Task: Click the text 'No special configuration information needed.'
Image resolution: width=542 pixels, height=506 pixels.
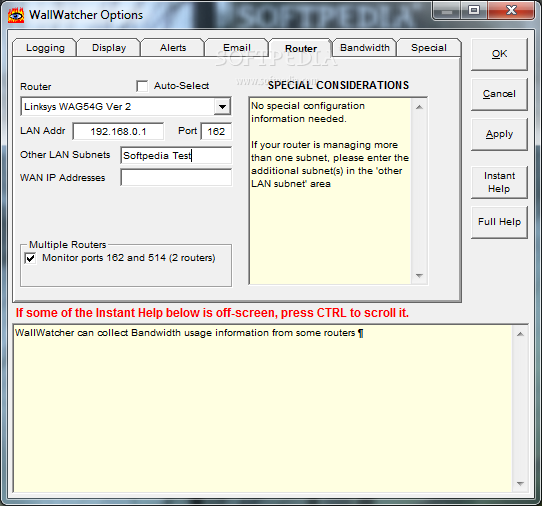Action: coord(308,112)
